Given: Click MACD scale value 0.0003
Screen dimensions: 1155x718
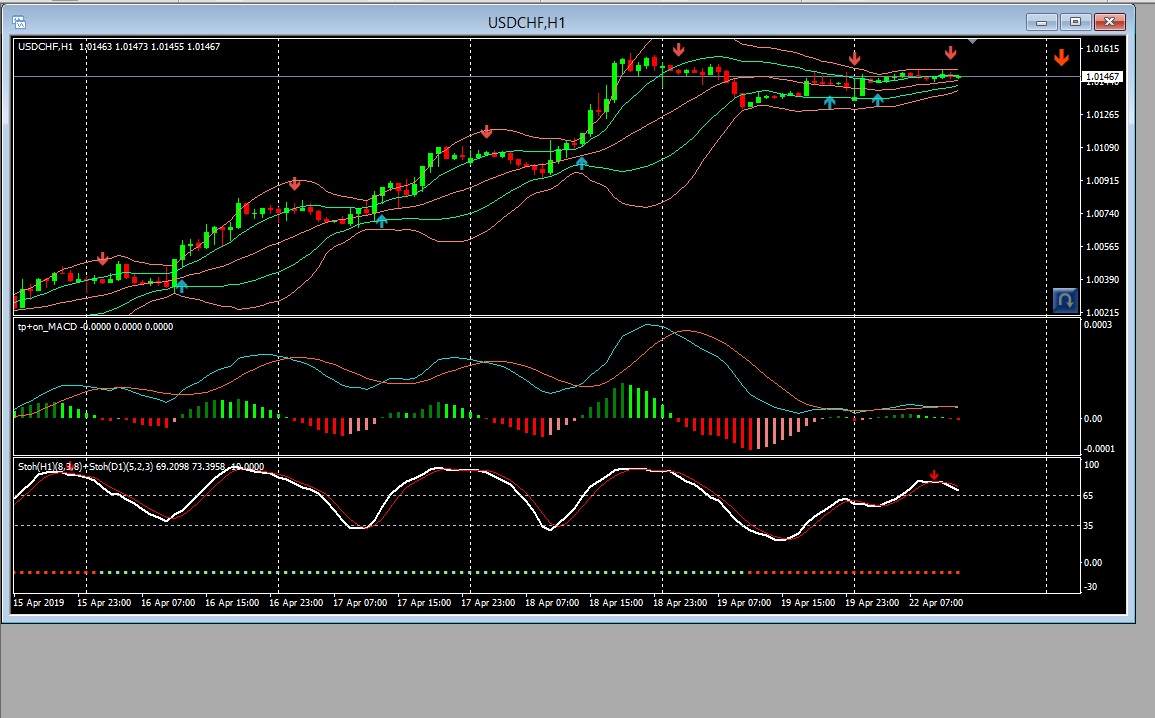Looking at the screenshot, I should (x=1098, y=325).
